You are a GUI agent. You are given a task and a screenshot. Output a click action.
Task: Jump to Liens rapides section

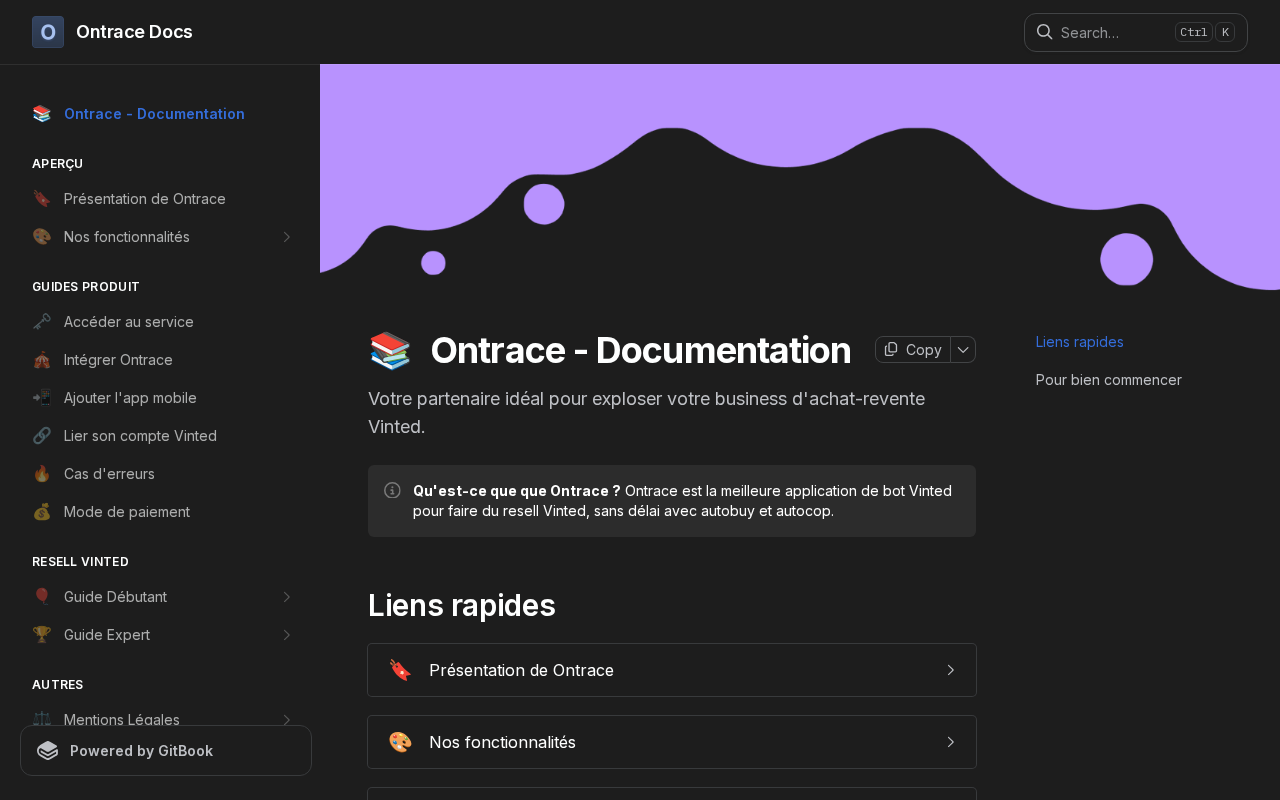click(1080, 342)
